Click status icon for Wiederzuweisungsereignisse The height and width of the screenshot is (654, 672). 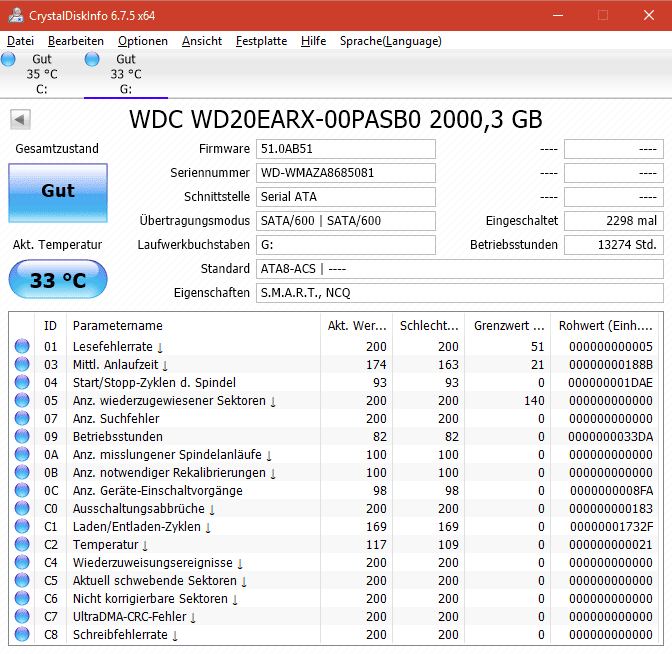22,562
